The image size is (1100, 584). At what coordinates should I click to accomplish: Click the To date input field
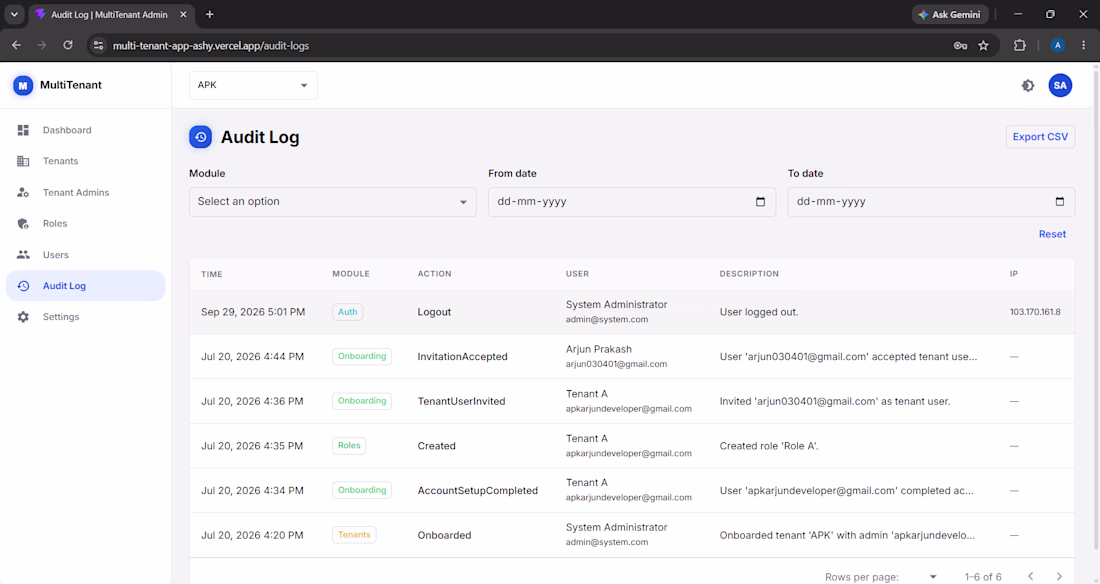pyautogui.click(x=931, y=202)
